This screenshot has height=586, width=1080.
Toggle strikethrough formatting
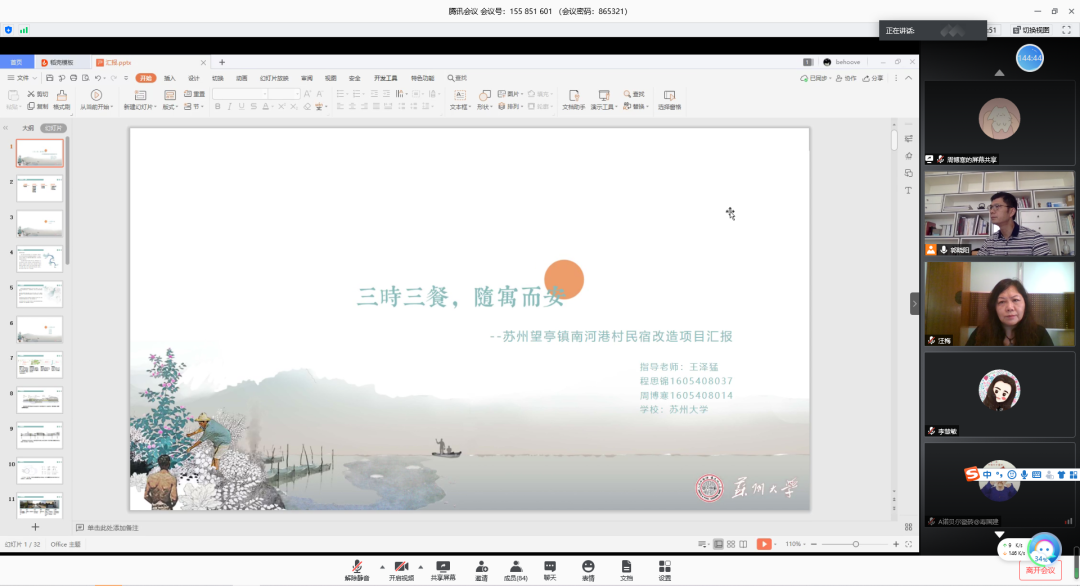pyautogui.click(x=253, y=107)
